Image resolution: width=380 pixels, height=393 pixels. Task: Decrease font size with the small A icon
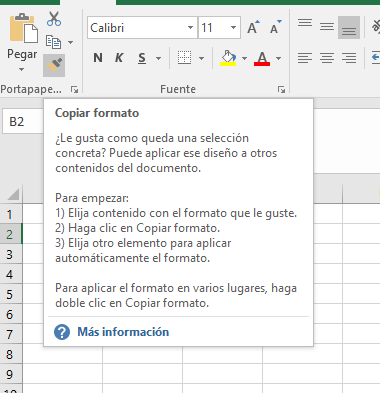(276, 27)
